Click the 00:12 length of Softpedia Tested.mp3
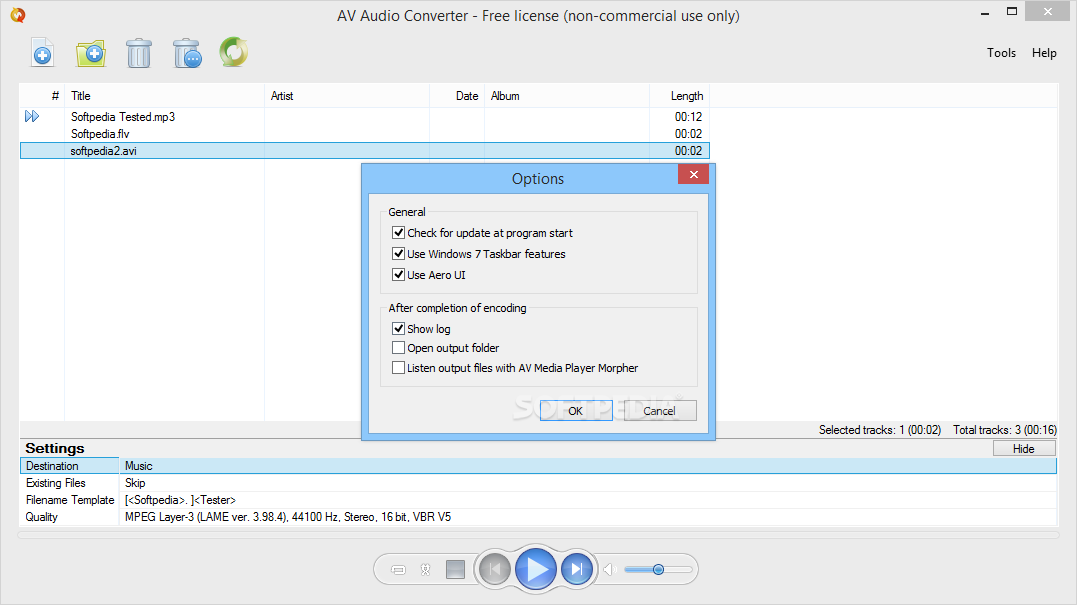Viewport: 1077px width, 605px height. [688, 117]
